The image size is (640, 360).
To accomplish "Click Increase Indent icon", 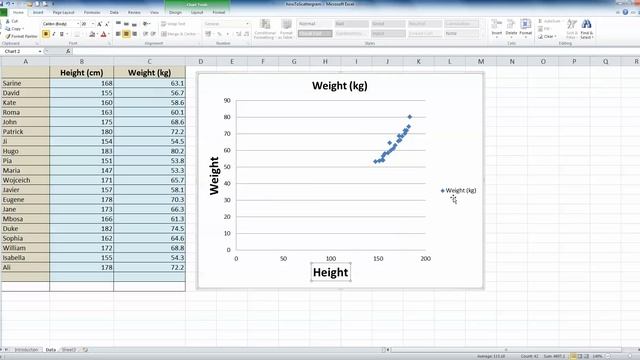I will [153, 34].
